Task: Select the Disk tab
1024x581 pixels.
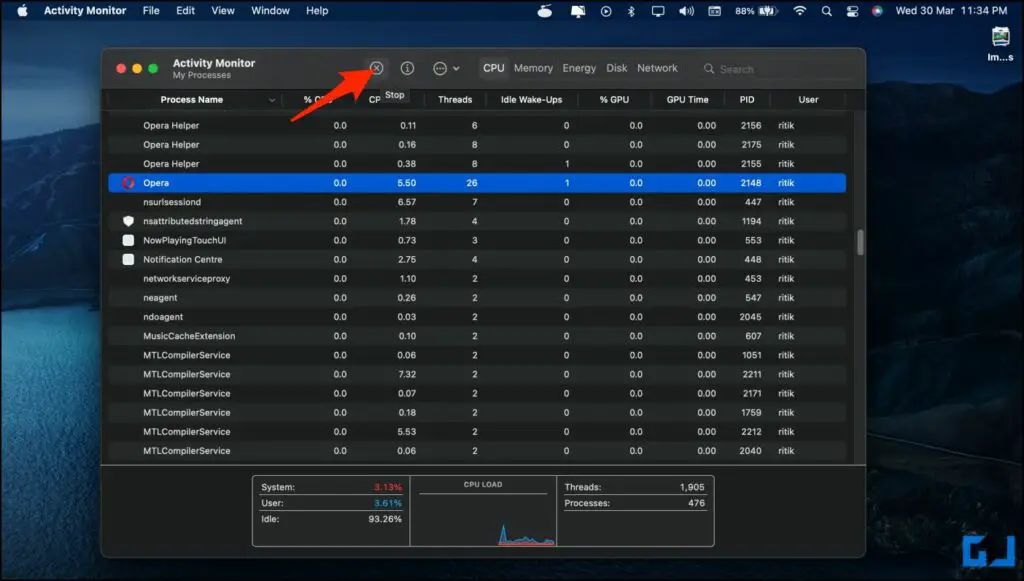Action: tap(617, 68)
